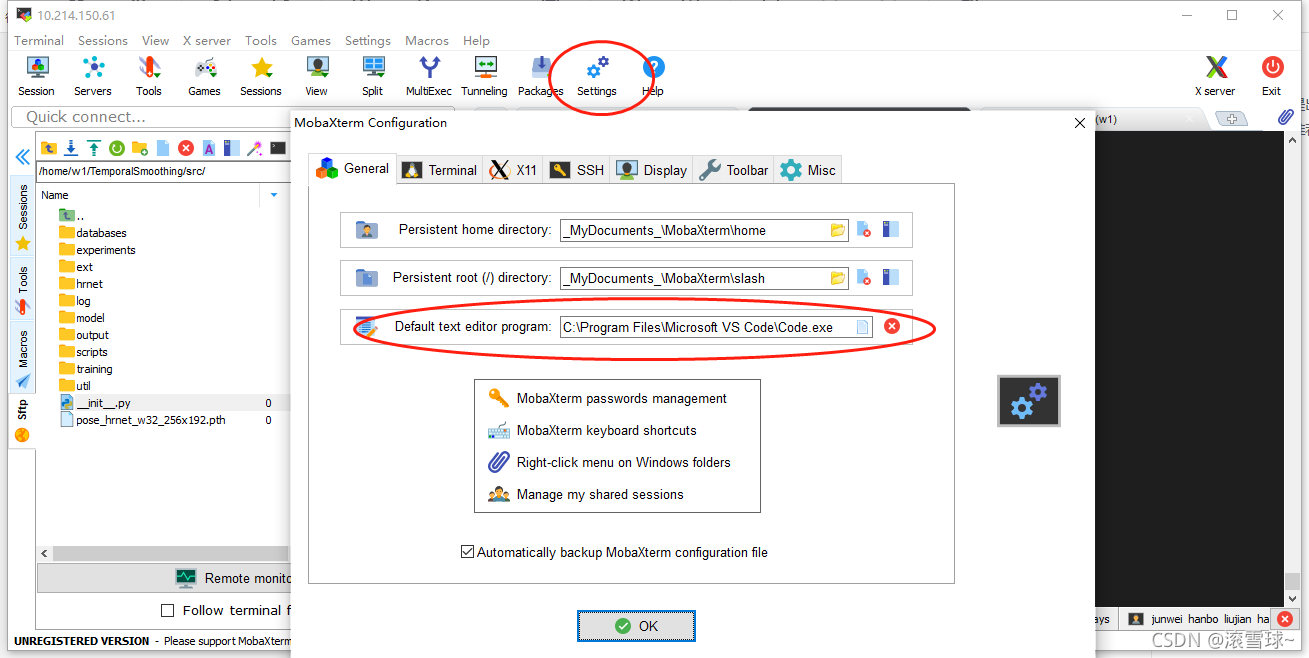
Task: Click the red delete icon in SFTP toolbar
Action: (186, 148)
